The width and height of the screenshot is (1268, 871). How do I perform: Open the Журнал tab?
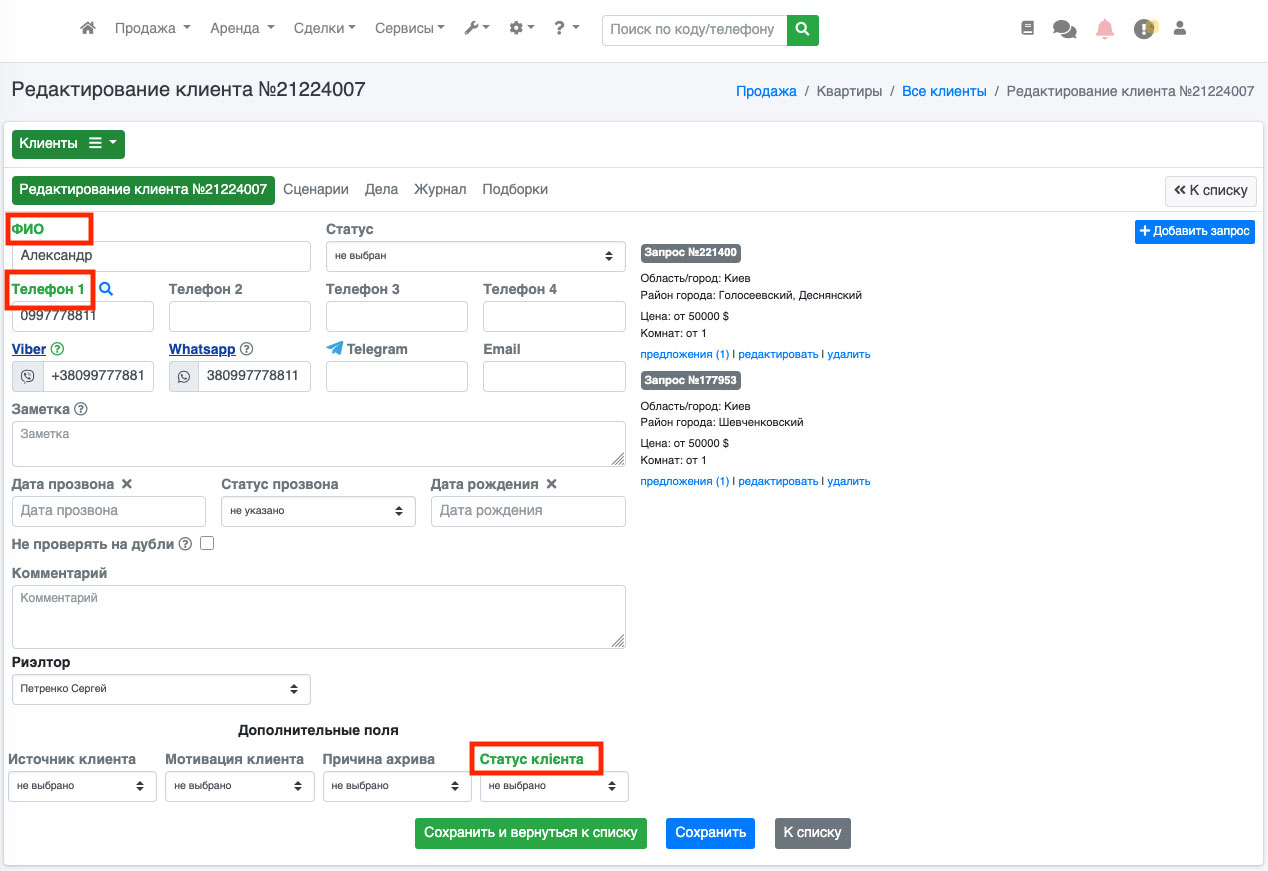440,189
